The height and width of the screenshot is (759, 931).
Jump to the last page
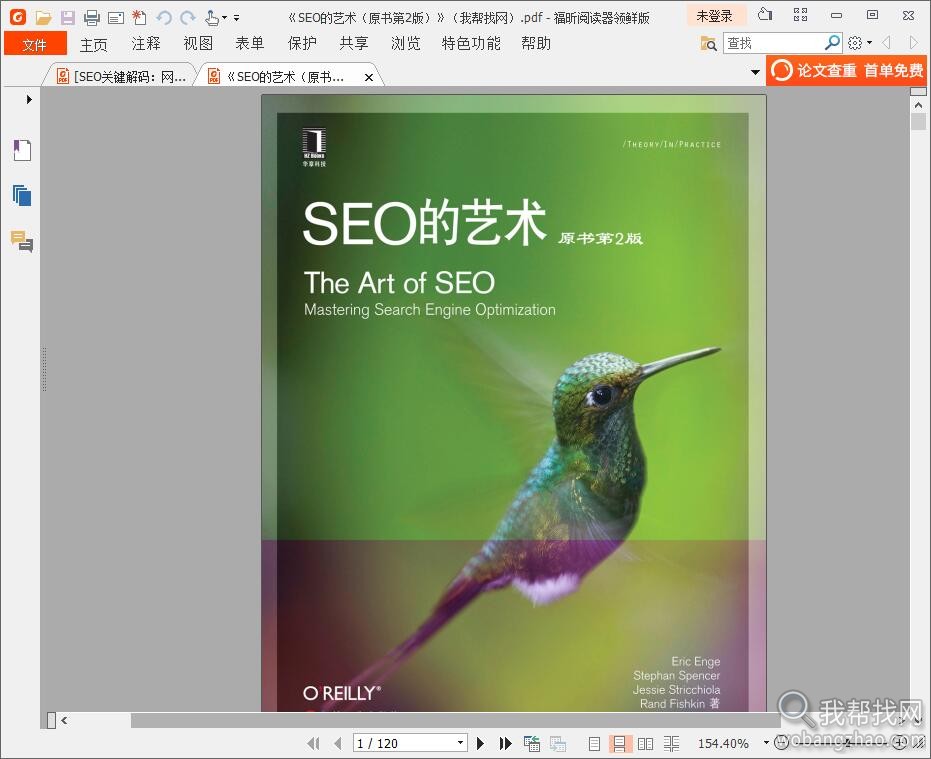pos(505,744)
